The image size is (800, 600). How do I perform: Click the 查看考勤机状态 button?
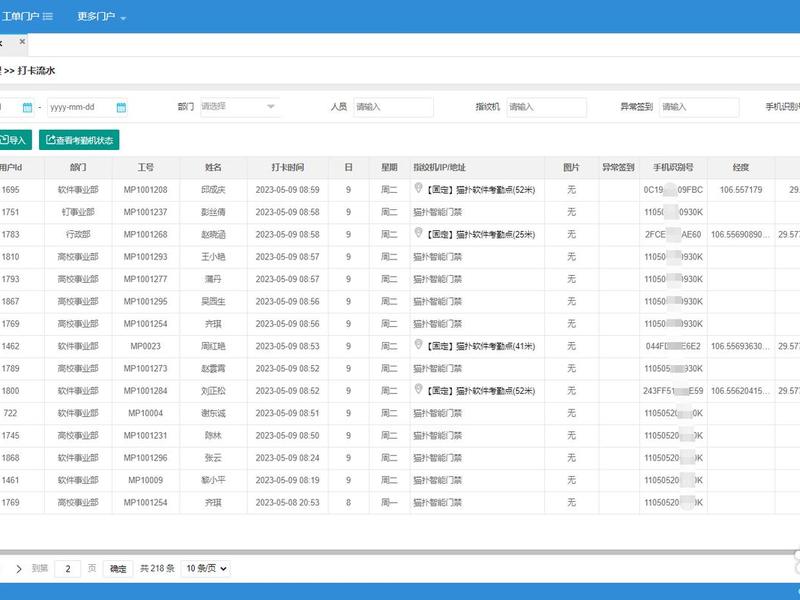(79, 140)
